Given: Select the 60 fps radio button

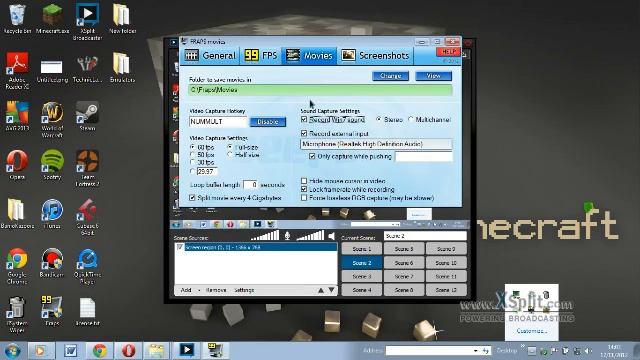Looking at the screenshot, I should [192, 147].
